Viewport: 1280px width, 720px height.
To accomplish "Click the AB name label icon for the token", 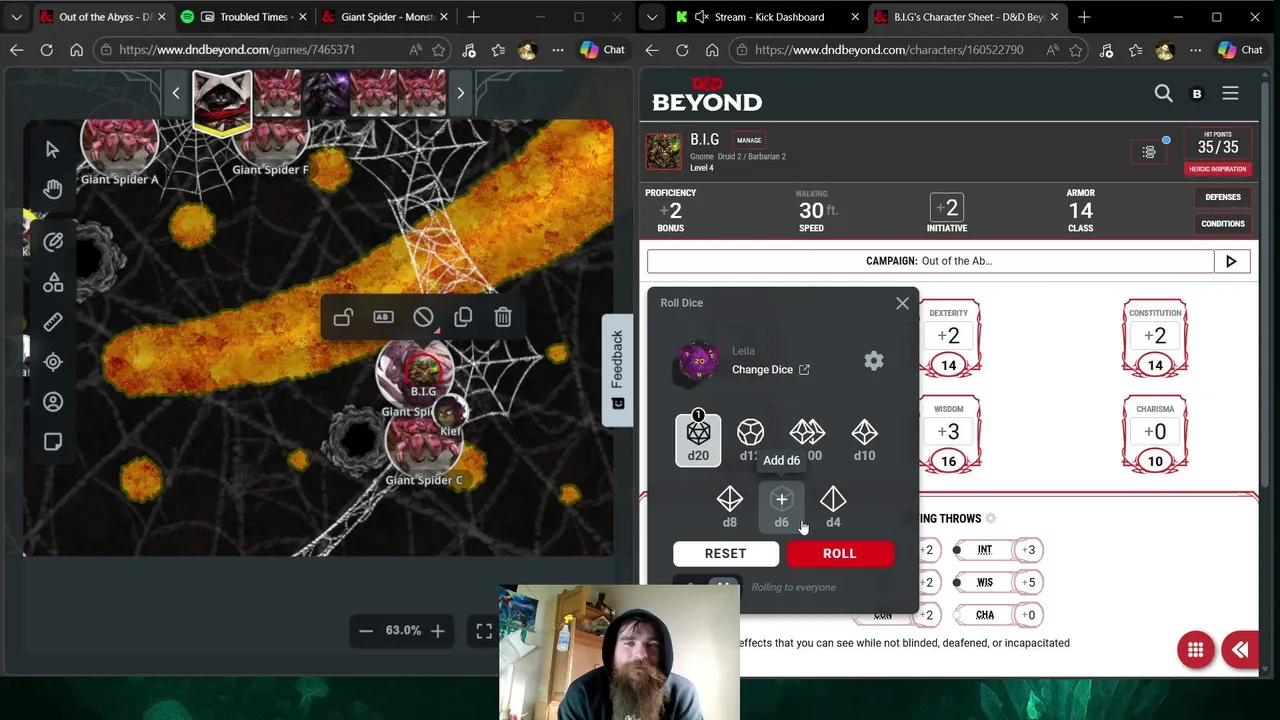I will pos(383,317).
